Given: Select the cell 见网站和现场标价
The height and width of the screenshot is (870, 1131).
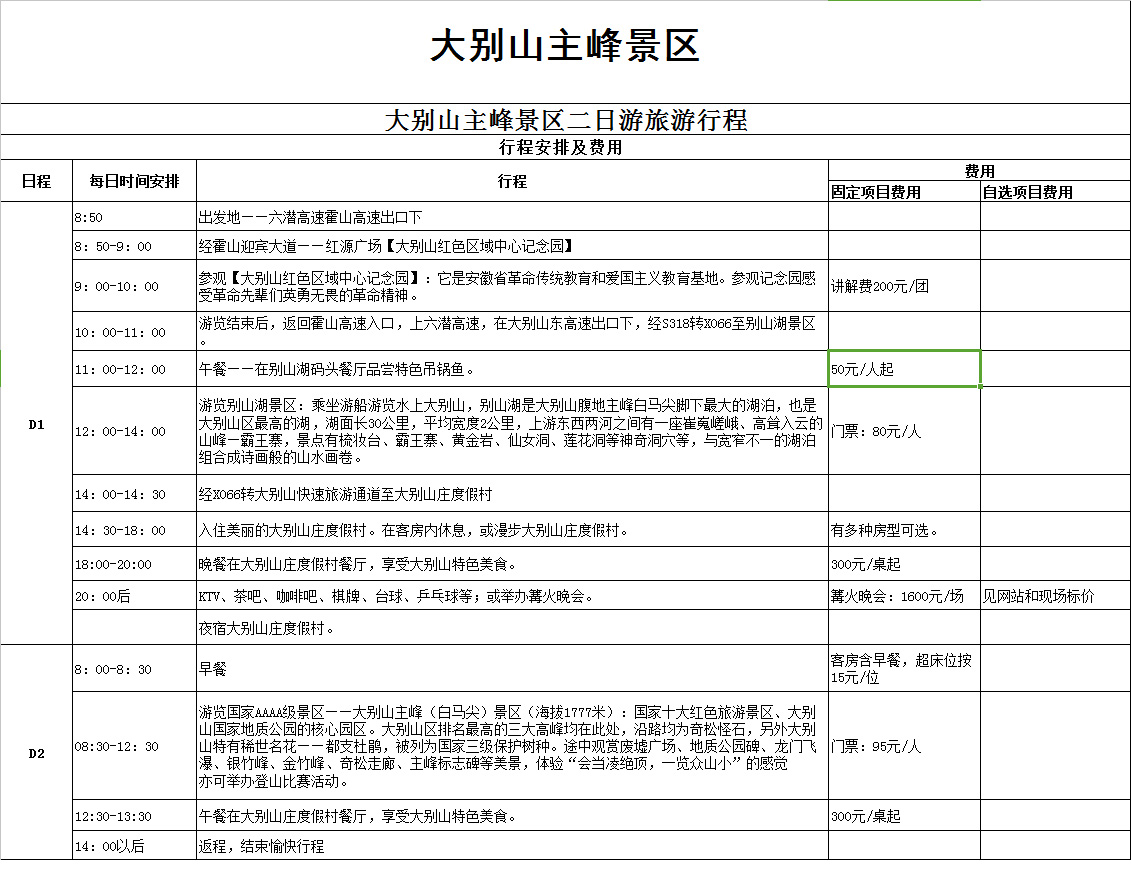Looking at the screenshot, I should pyautogui.click(x=1055, y=596).
